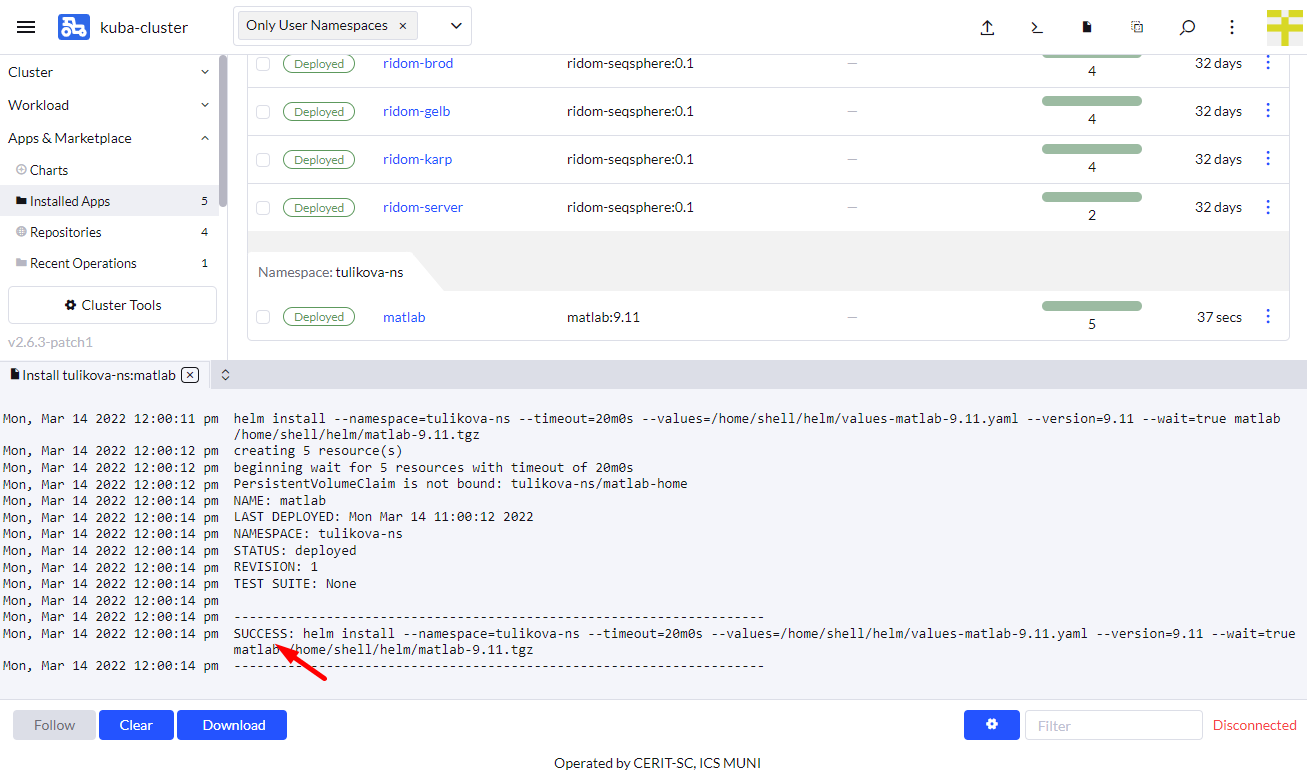
Task: Check the ridom-gelb row checkbox
Action: 263,112
